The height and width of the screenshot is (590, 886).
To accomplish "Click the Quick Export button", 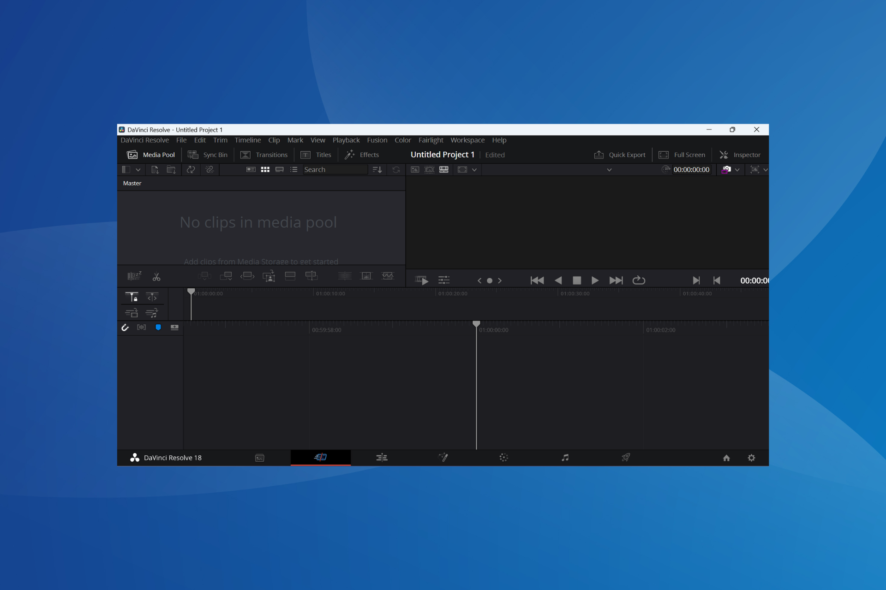I will (x=618, y=154).
